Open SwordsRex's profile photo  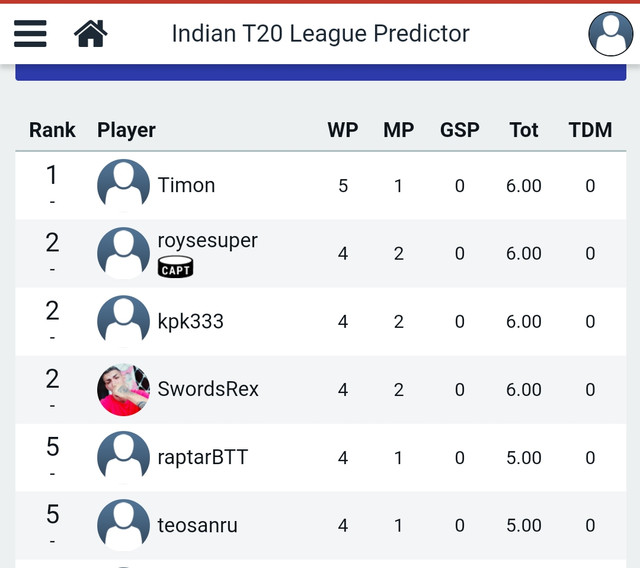(x=123, y=390)
